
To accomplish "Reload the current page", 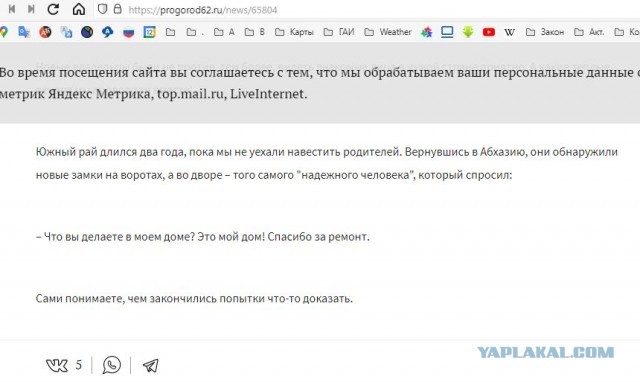I will pyautogui.click(x=53, y=9).
